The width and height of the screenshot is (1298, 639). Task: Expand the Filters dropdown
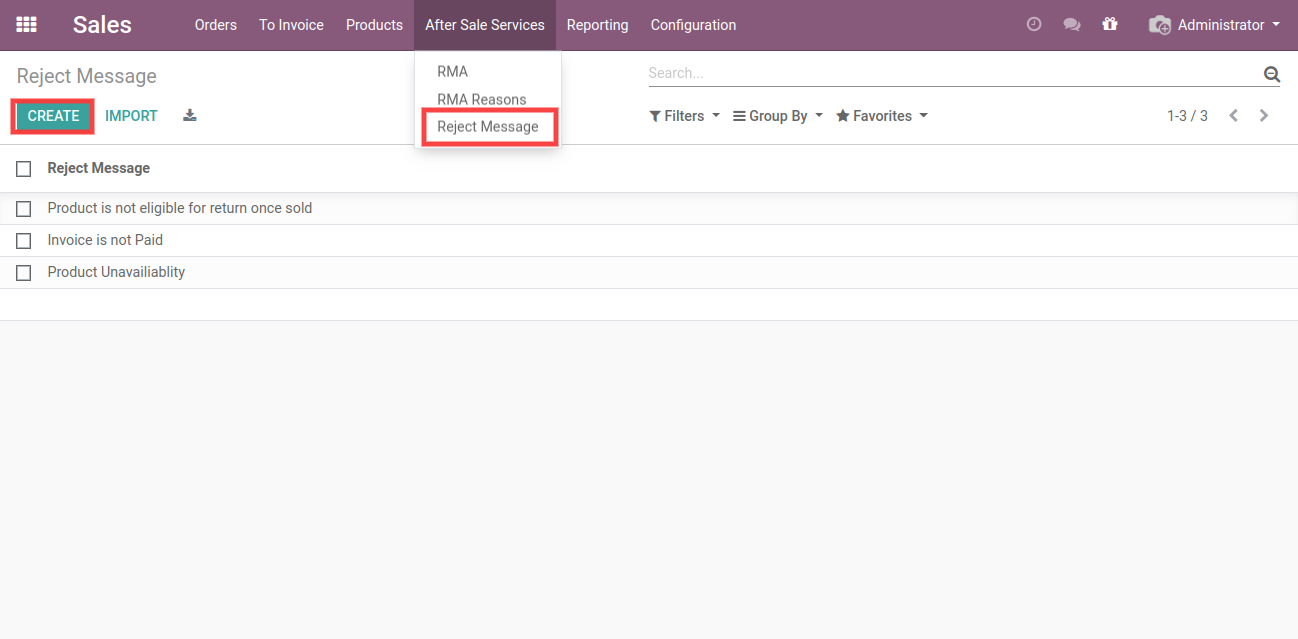(x=684, y=116)
